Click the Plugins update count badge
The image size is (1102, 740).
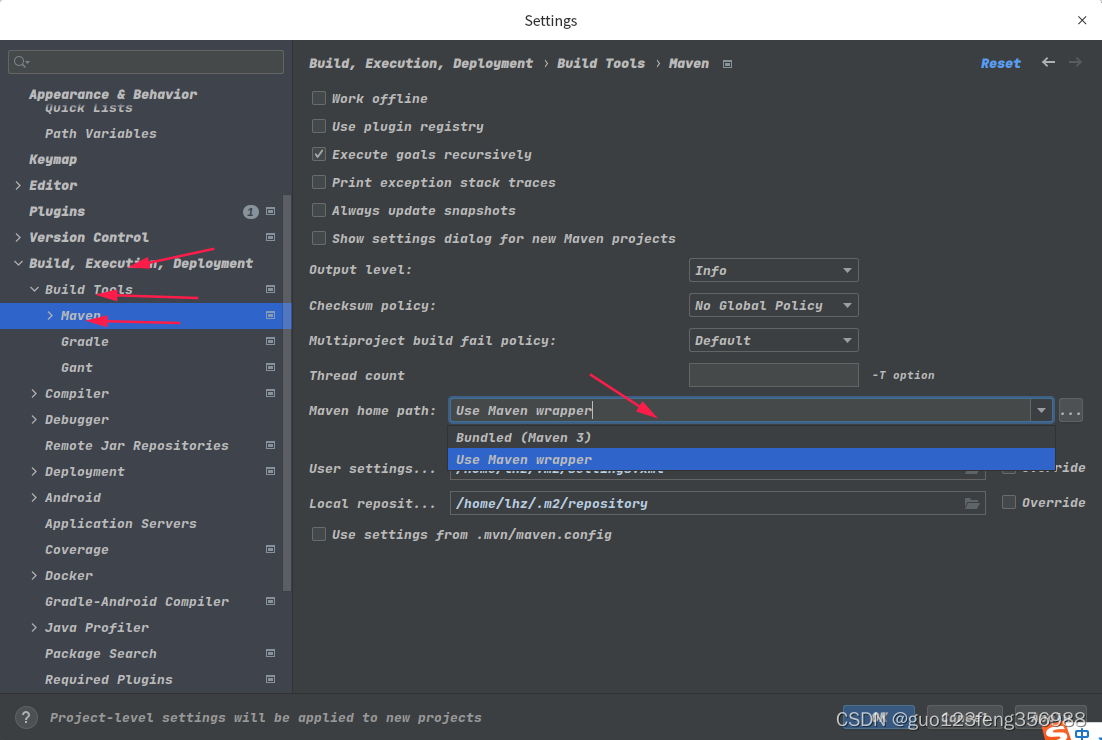point(250,212)
